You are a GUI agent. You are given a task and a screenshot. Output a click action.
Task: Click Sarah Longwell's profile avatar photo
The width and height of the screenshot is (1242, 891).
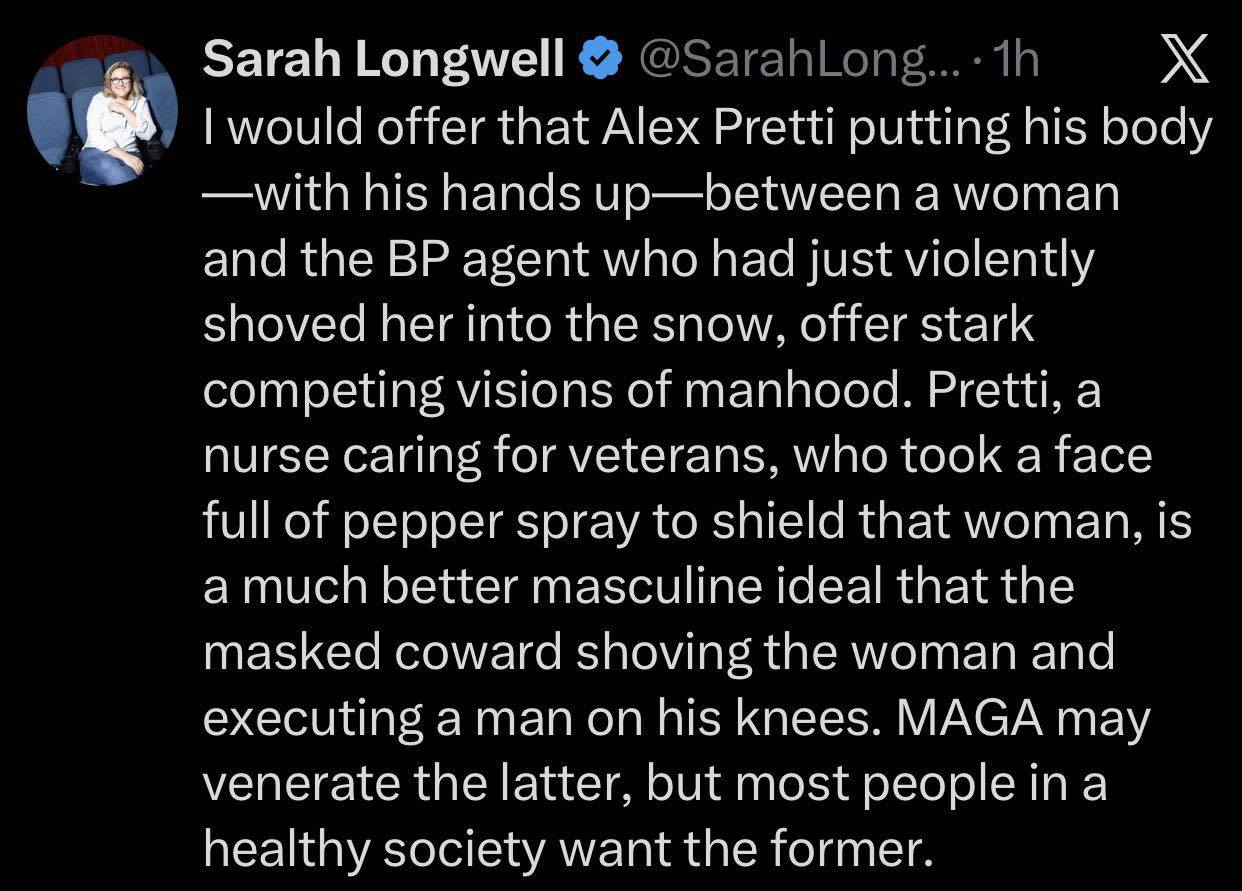pyautogui.click(x=102, y=112)
